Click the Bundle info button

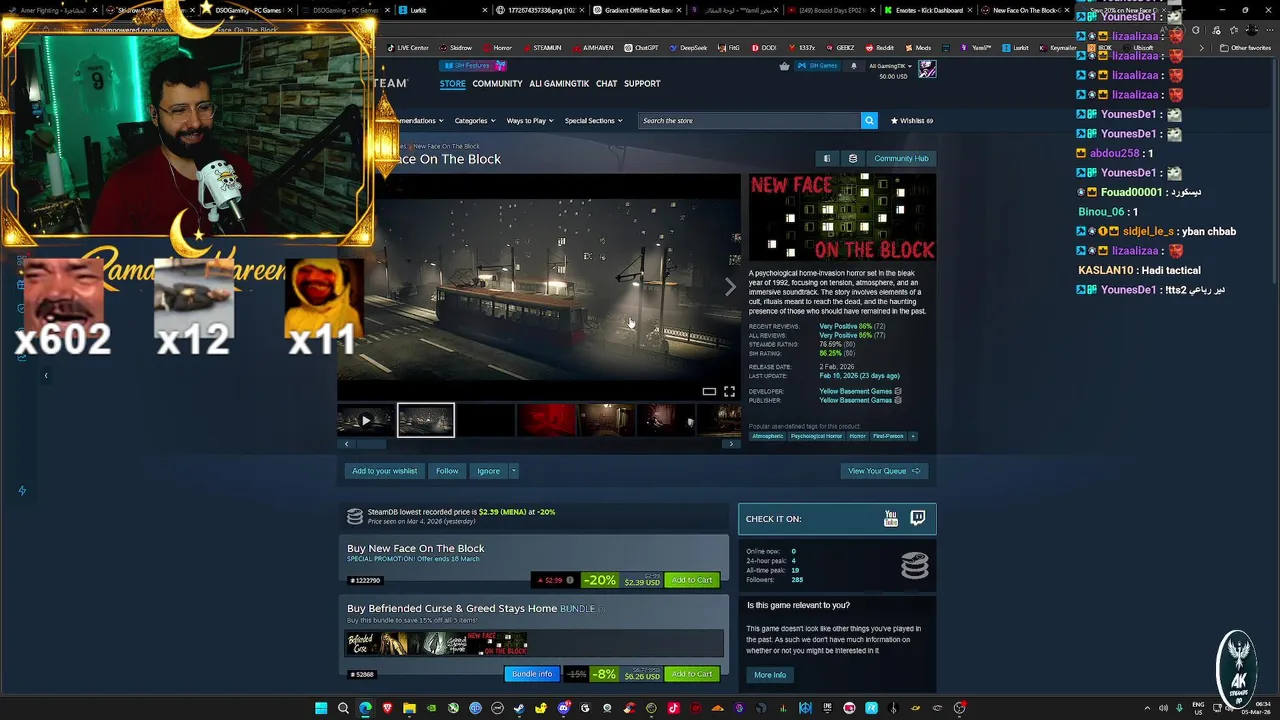coord(531,674)
